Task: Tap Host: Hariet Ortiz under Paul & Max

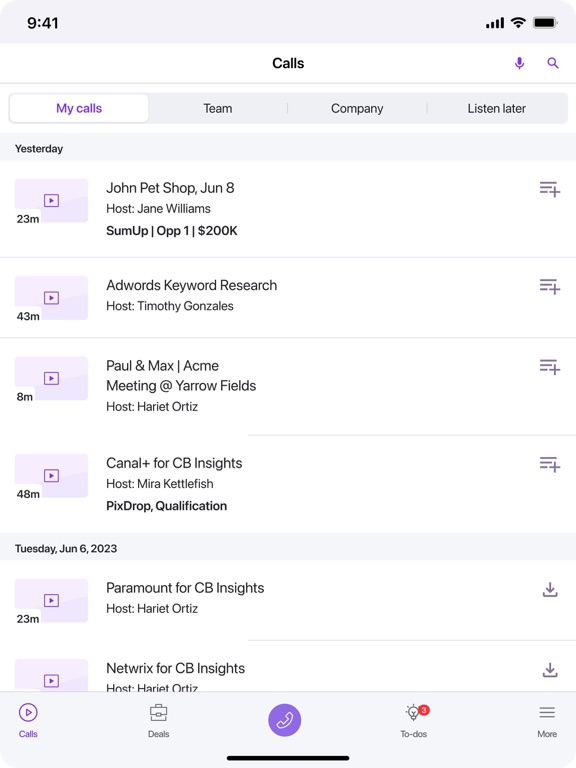Action: pyautogui.click(x=152, y=407)
